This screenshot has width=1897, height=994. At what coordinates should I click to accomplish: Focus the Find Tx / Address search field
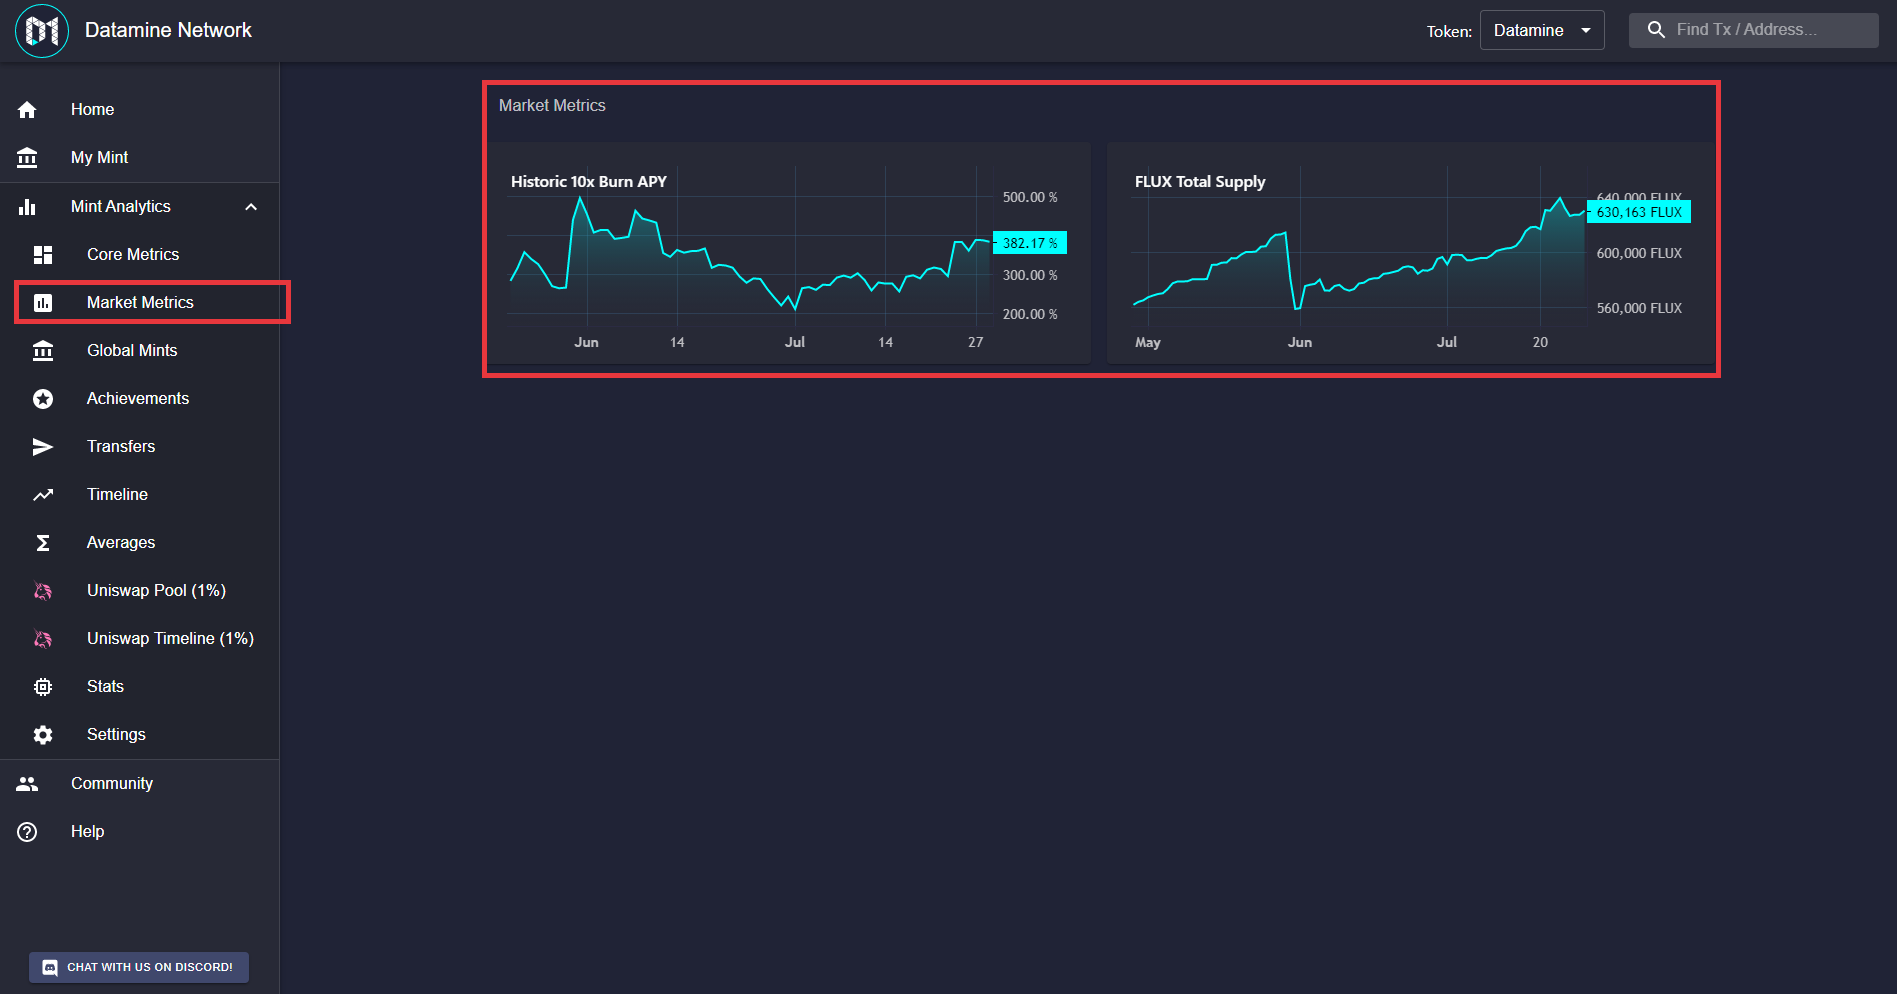coord(1754,30)
